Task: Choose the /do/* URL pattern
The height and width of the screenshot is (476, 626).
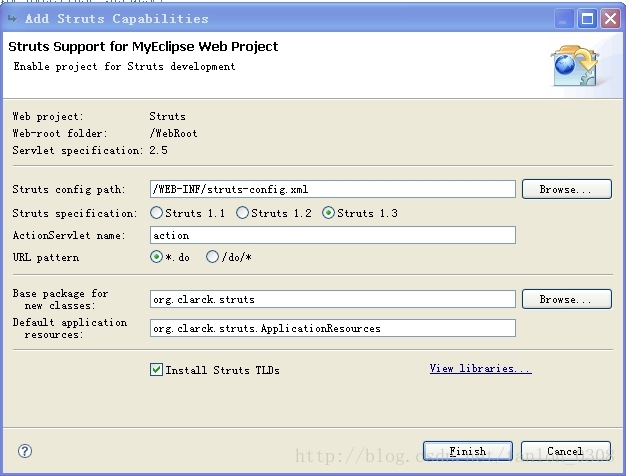Action: click(212, 257)
